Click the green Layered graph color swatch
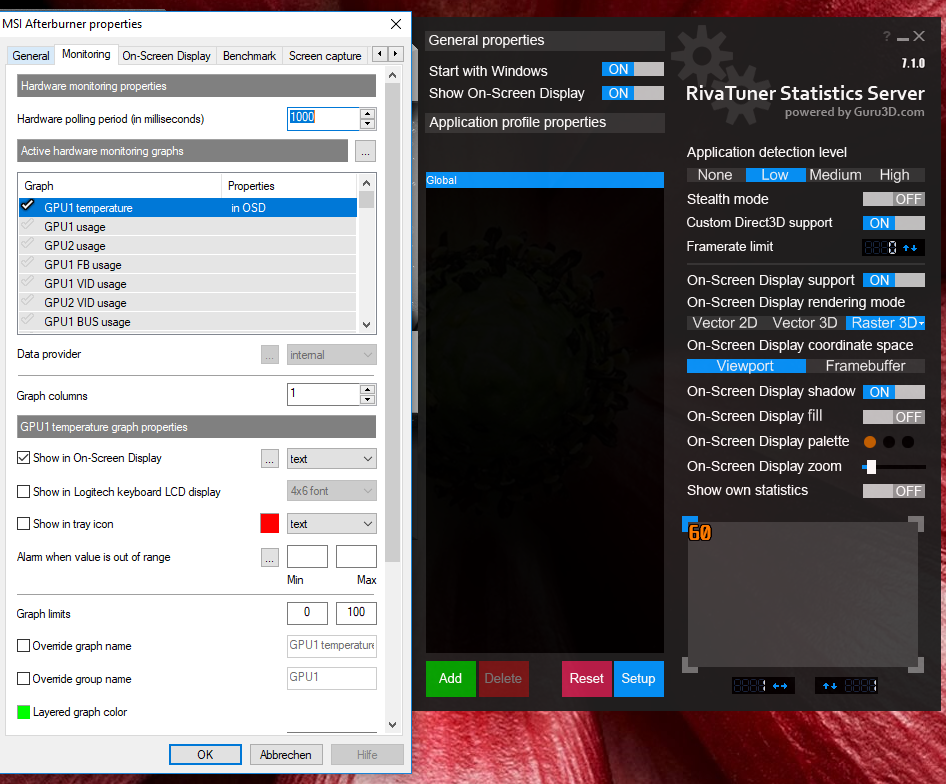Viewport: 946px width, 784px height. click(24, 712)
